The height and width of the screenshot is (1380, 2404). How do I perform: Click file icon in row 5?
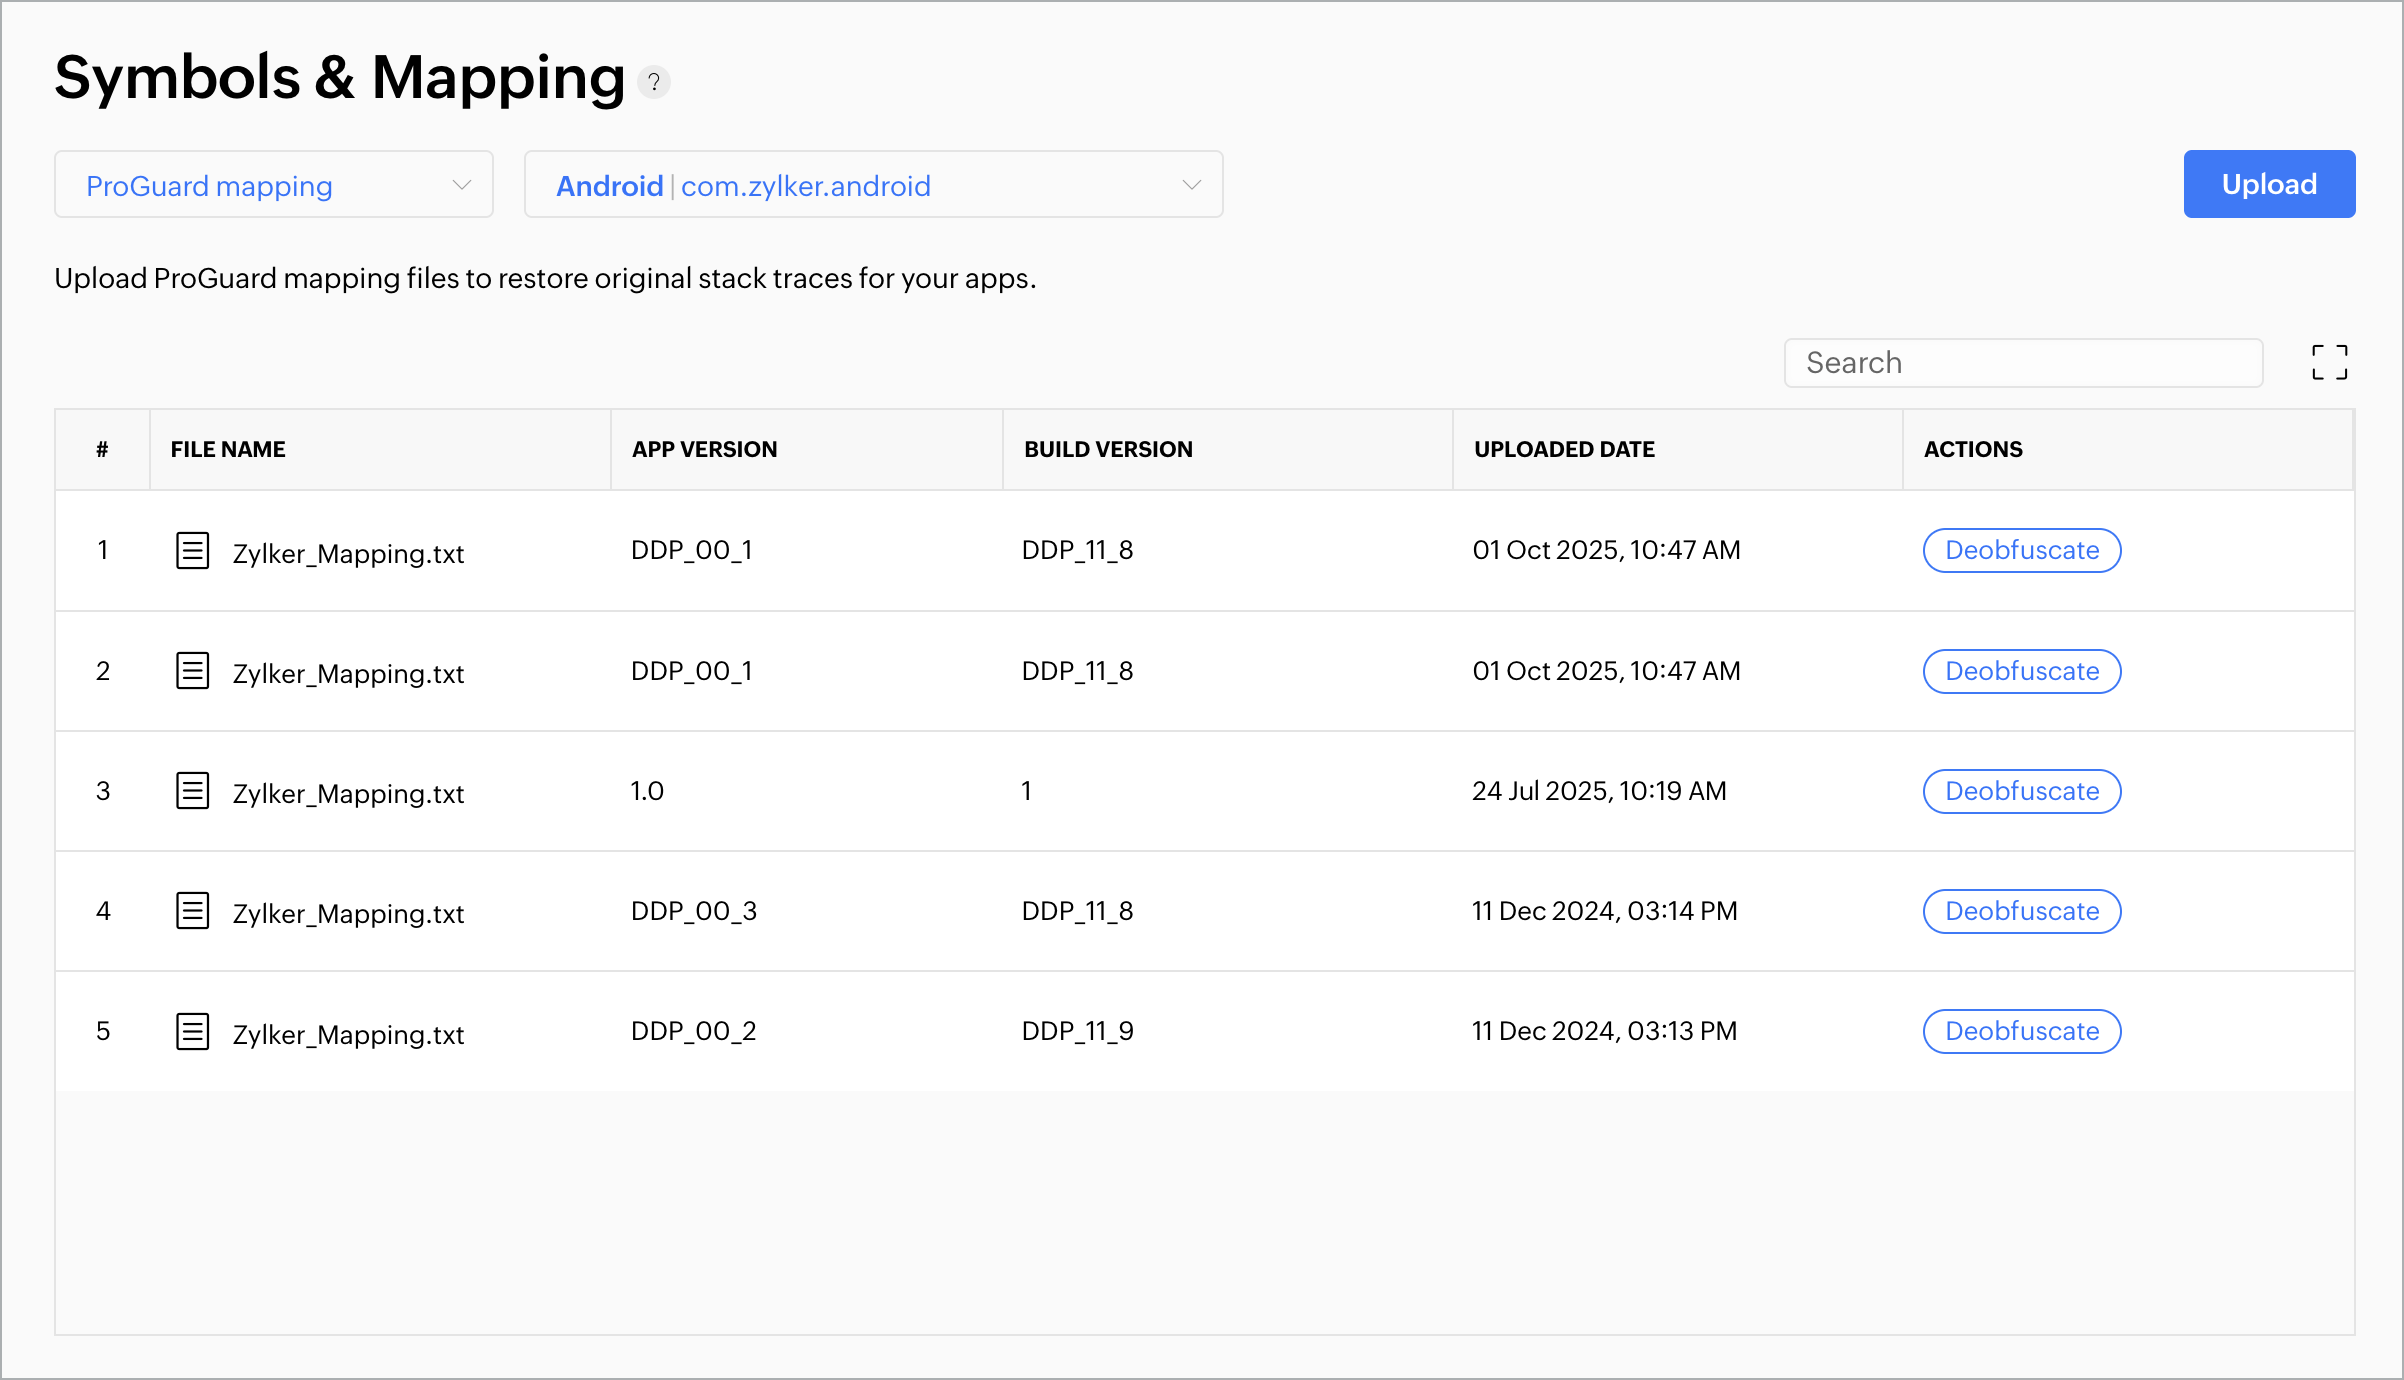point(192,1031)
